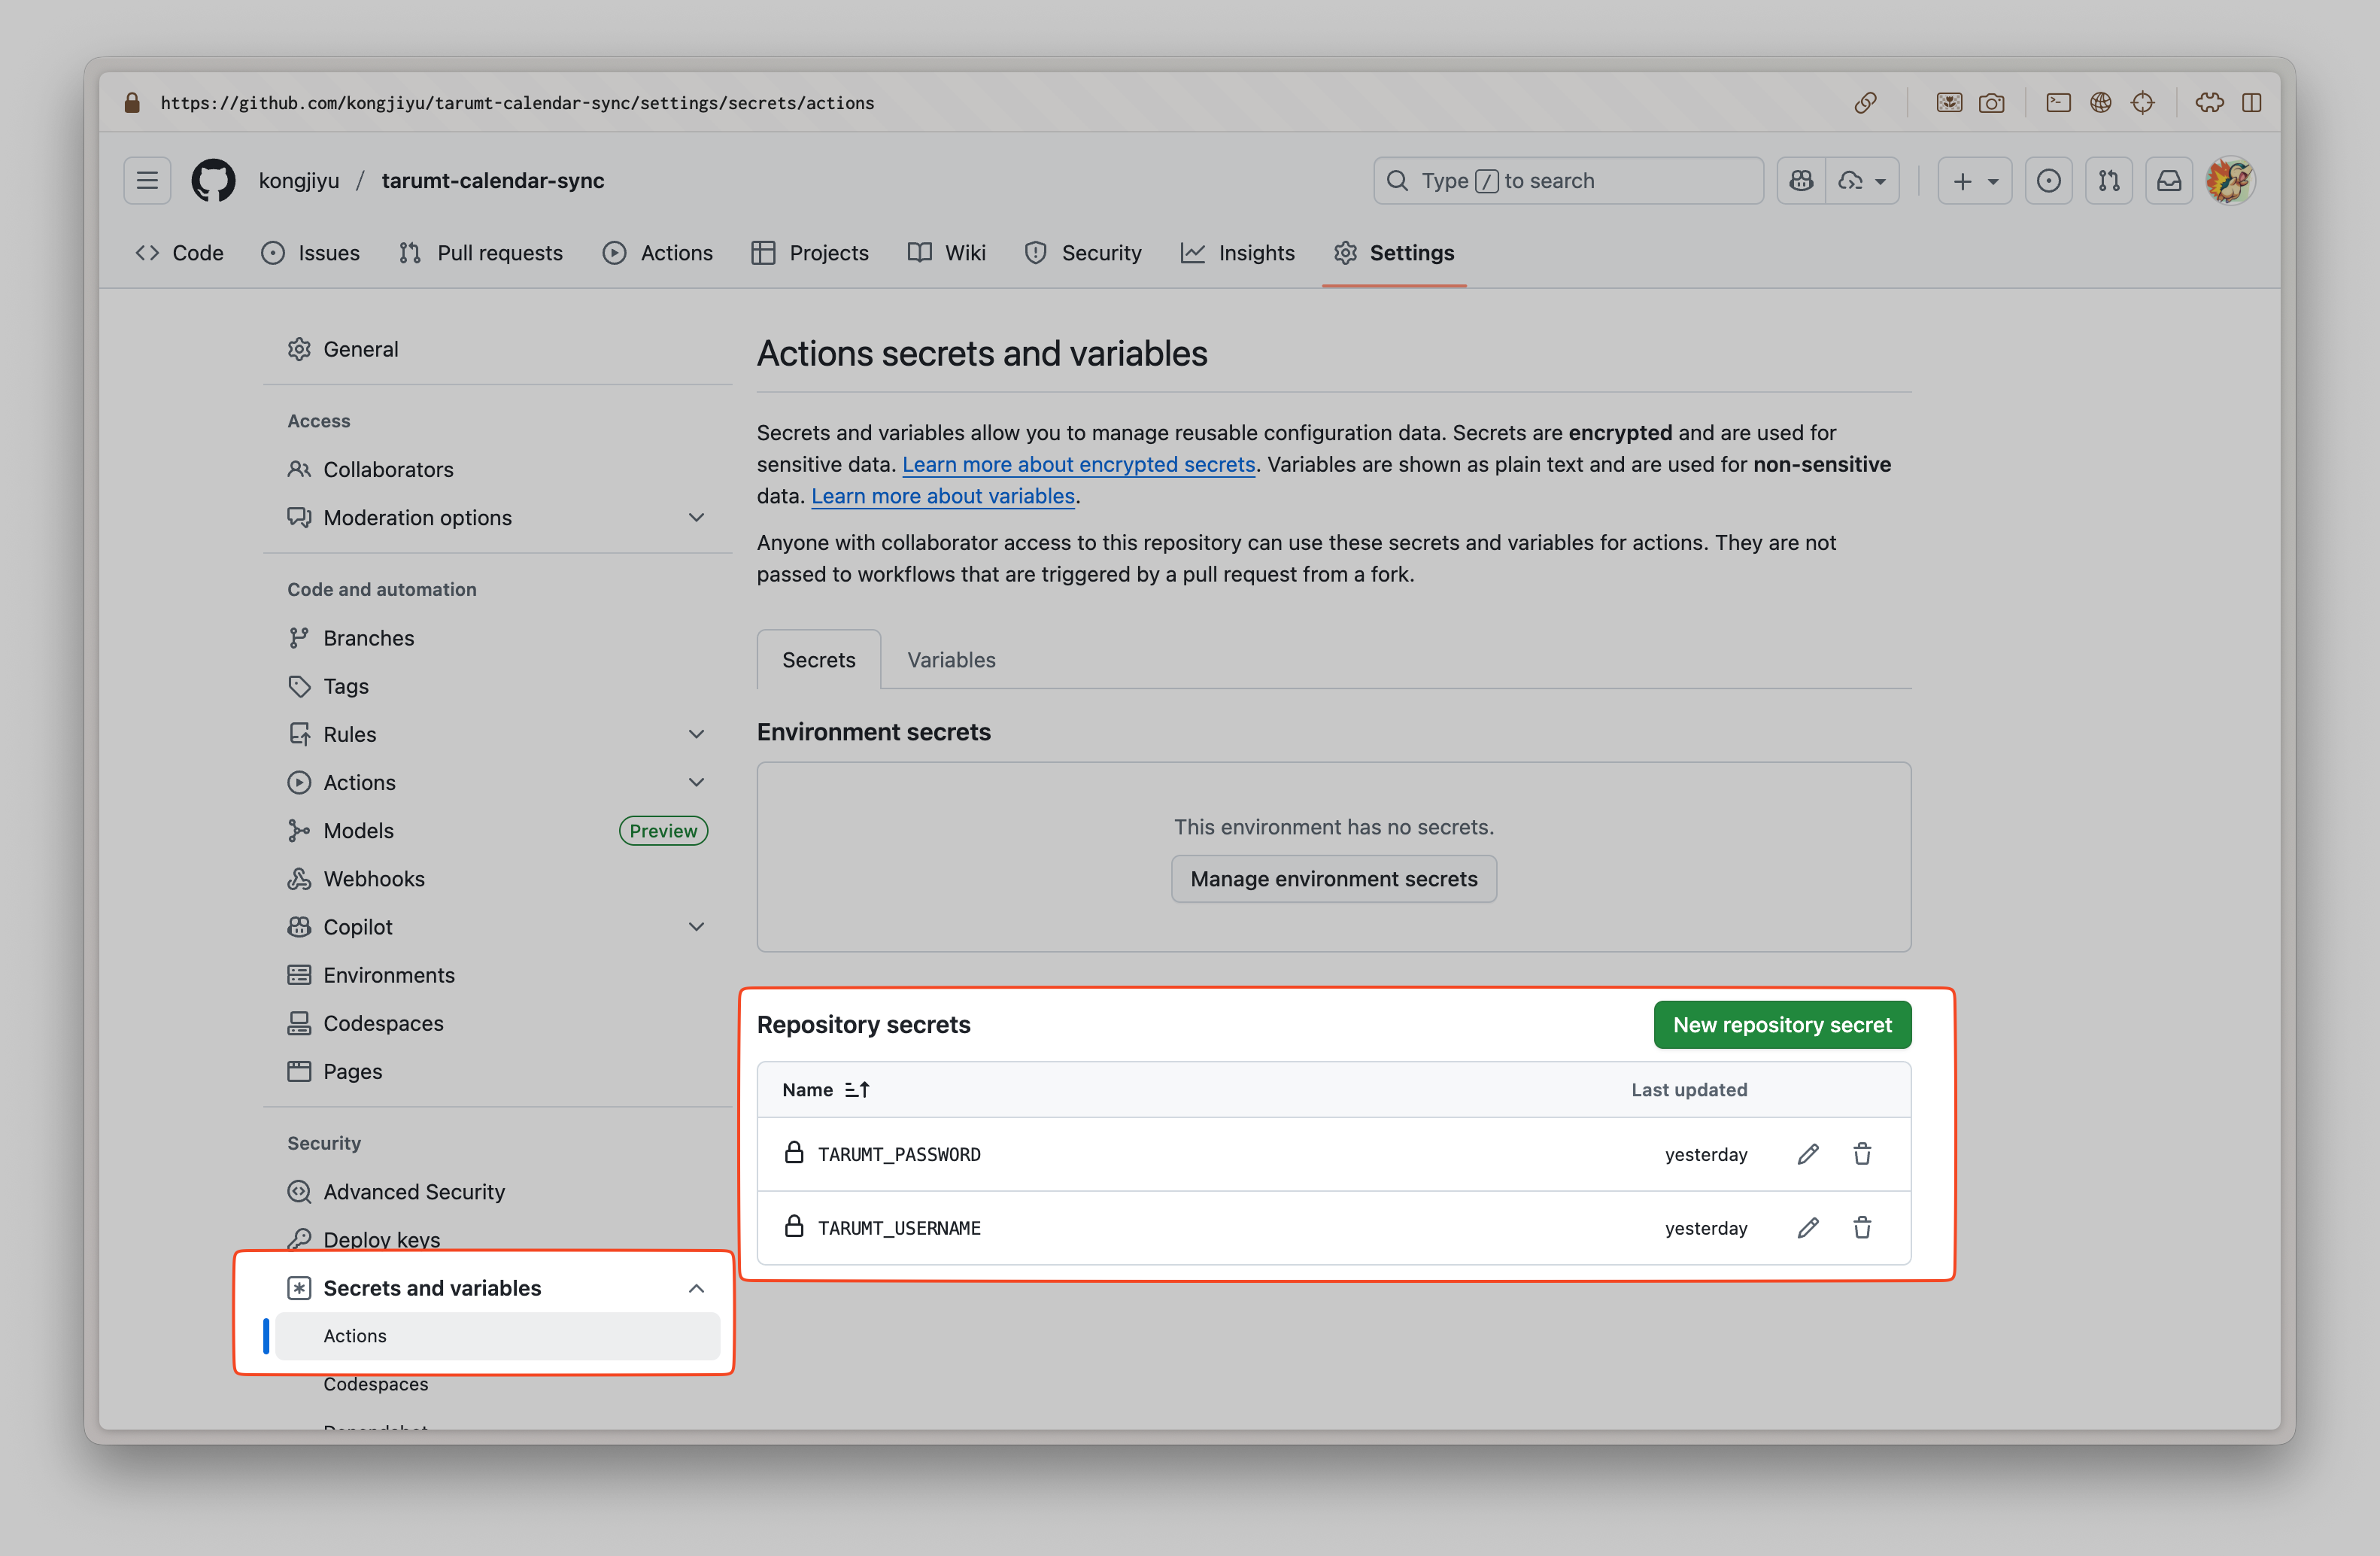Click the Manage environment secrets button
This screenshot has height=1556, width=2380.
click(x=1333, y=879)
